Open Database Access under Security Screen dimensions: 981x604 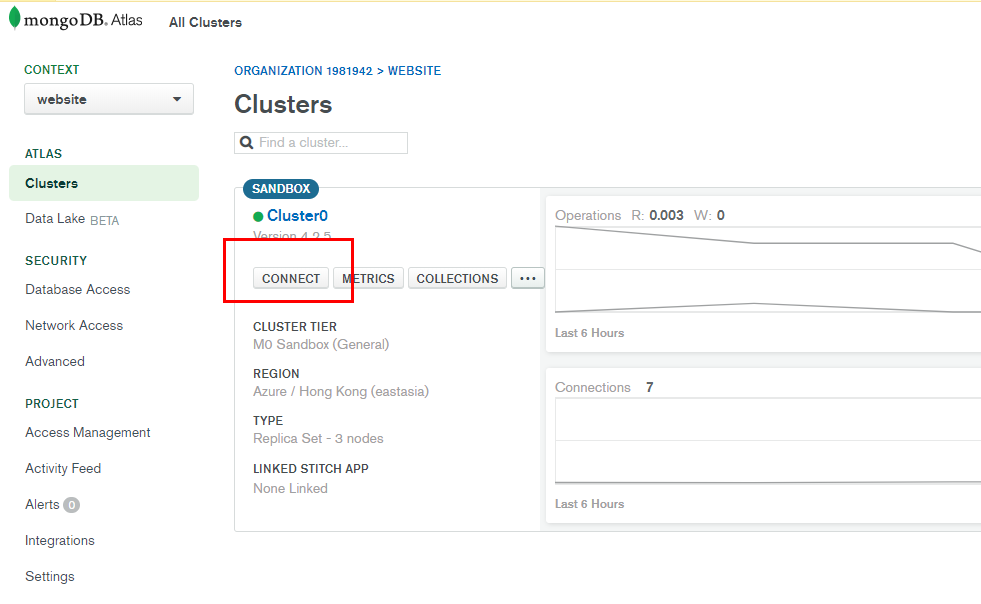(77, 289)
